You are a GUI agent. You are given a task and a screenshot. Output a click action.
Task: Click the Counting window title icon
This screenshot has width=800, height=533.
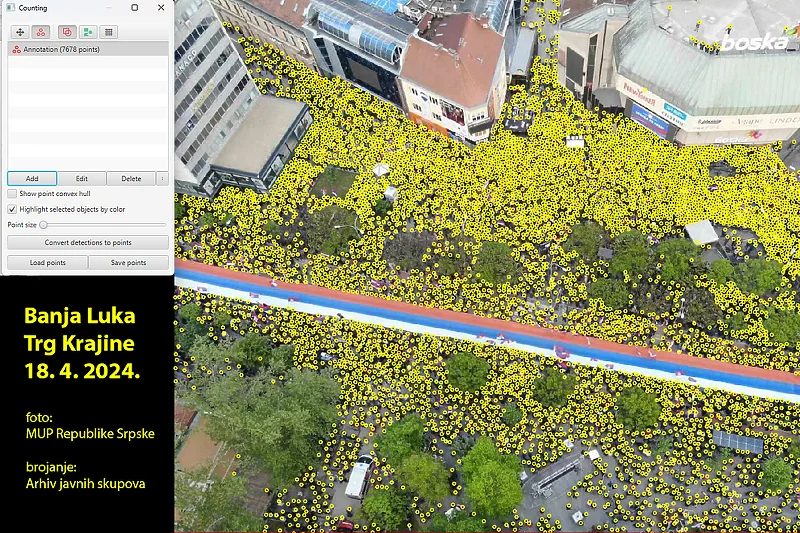coord(12,8)
